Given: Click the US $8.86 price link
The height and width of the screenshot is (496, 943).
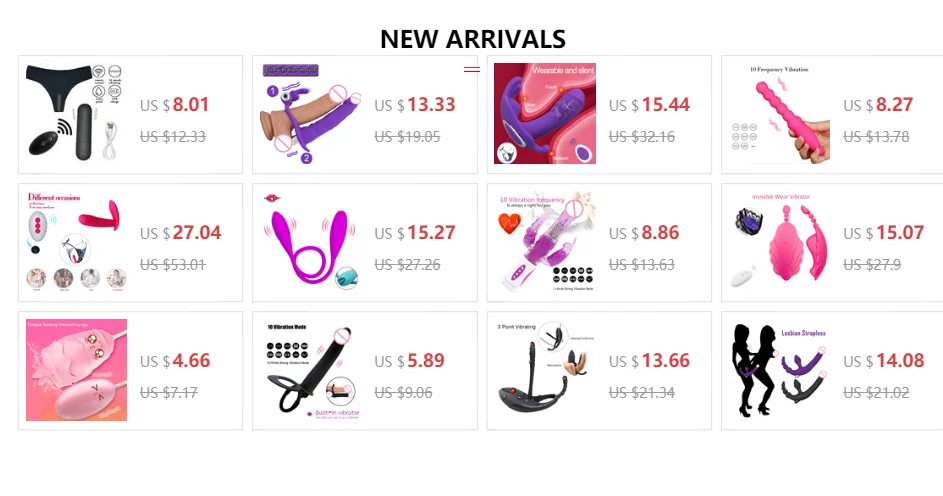Looking at the screenshot, I should click(644, 233).
